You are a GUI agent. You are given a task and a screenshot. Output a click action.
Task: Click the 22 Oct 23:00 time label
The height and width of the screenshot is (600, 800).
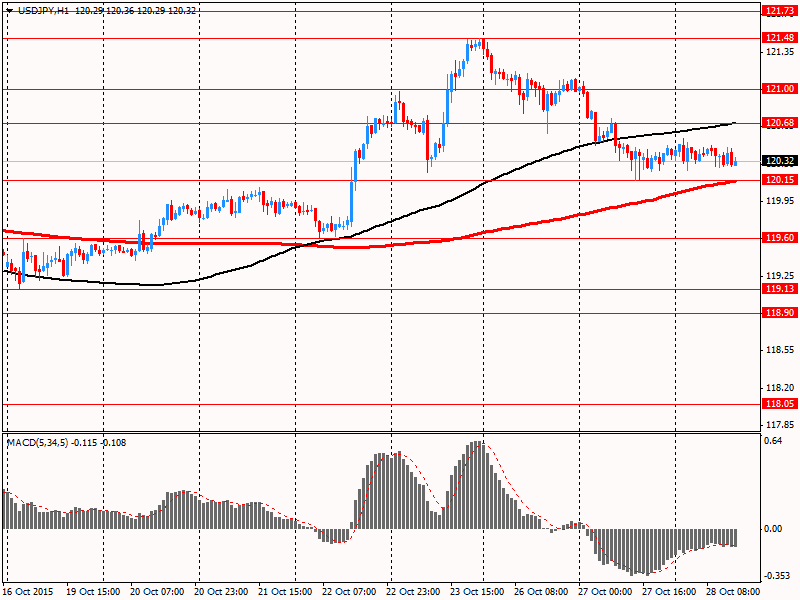(x=413, y=592)
